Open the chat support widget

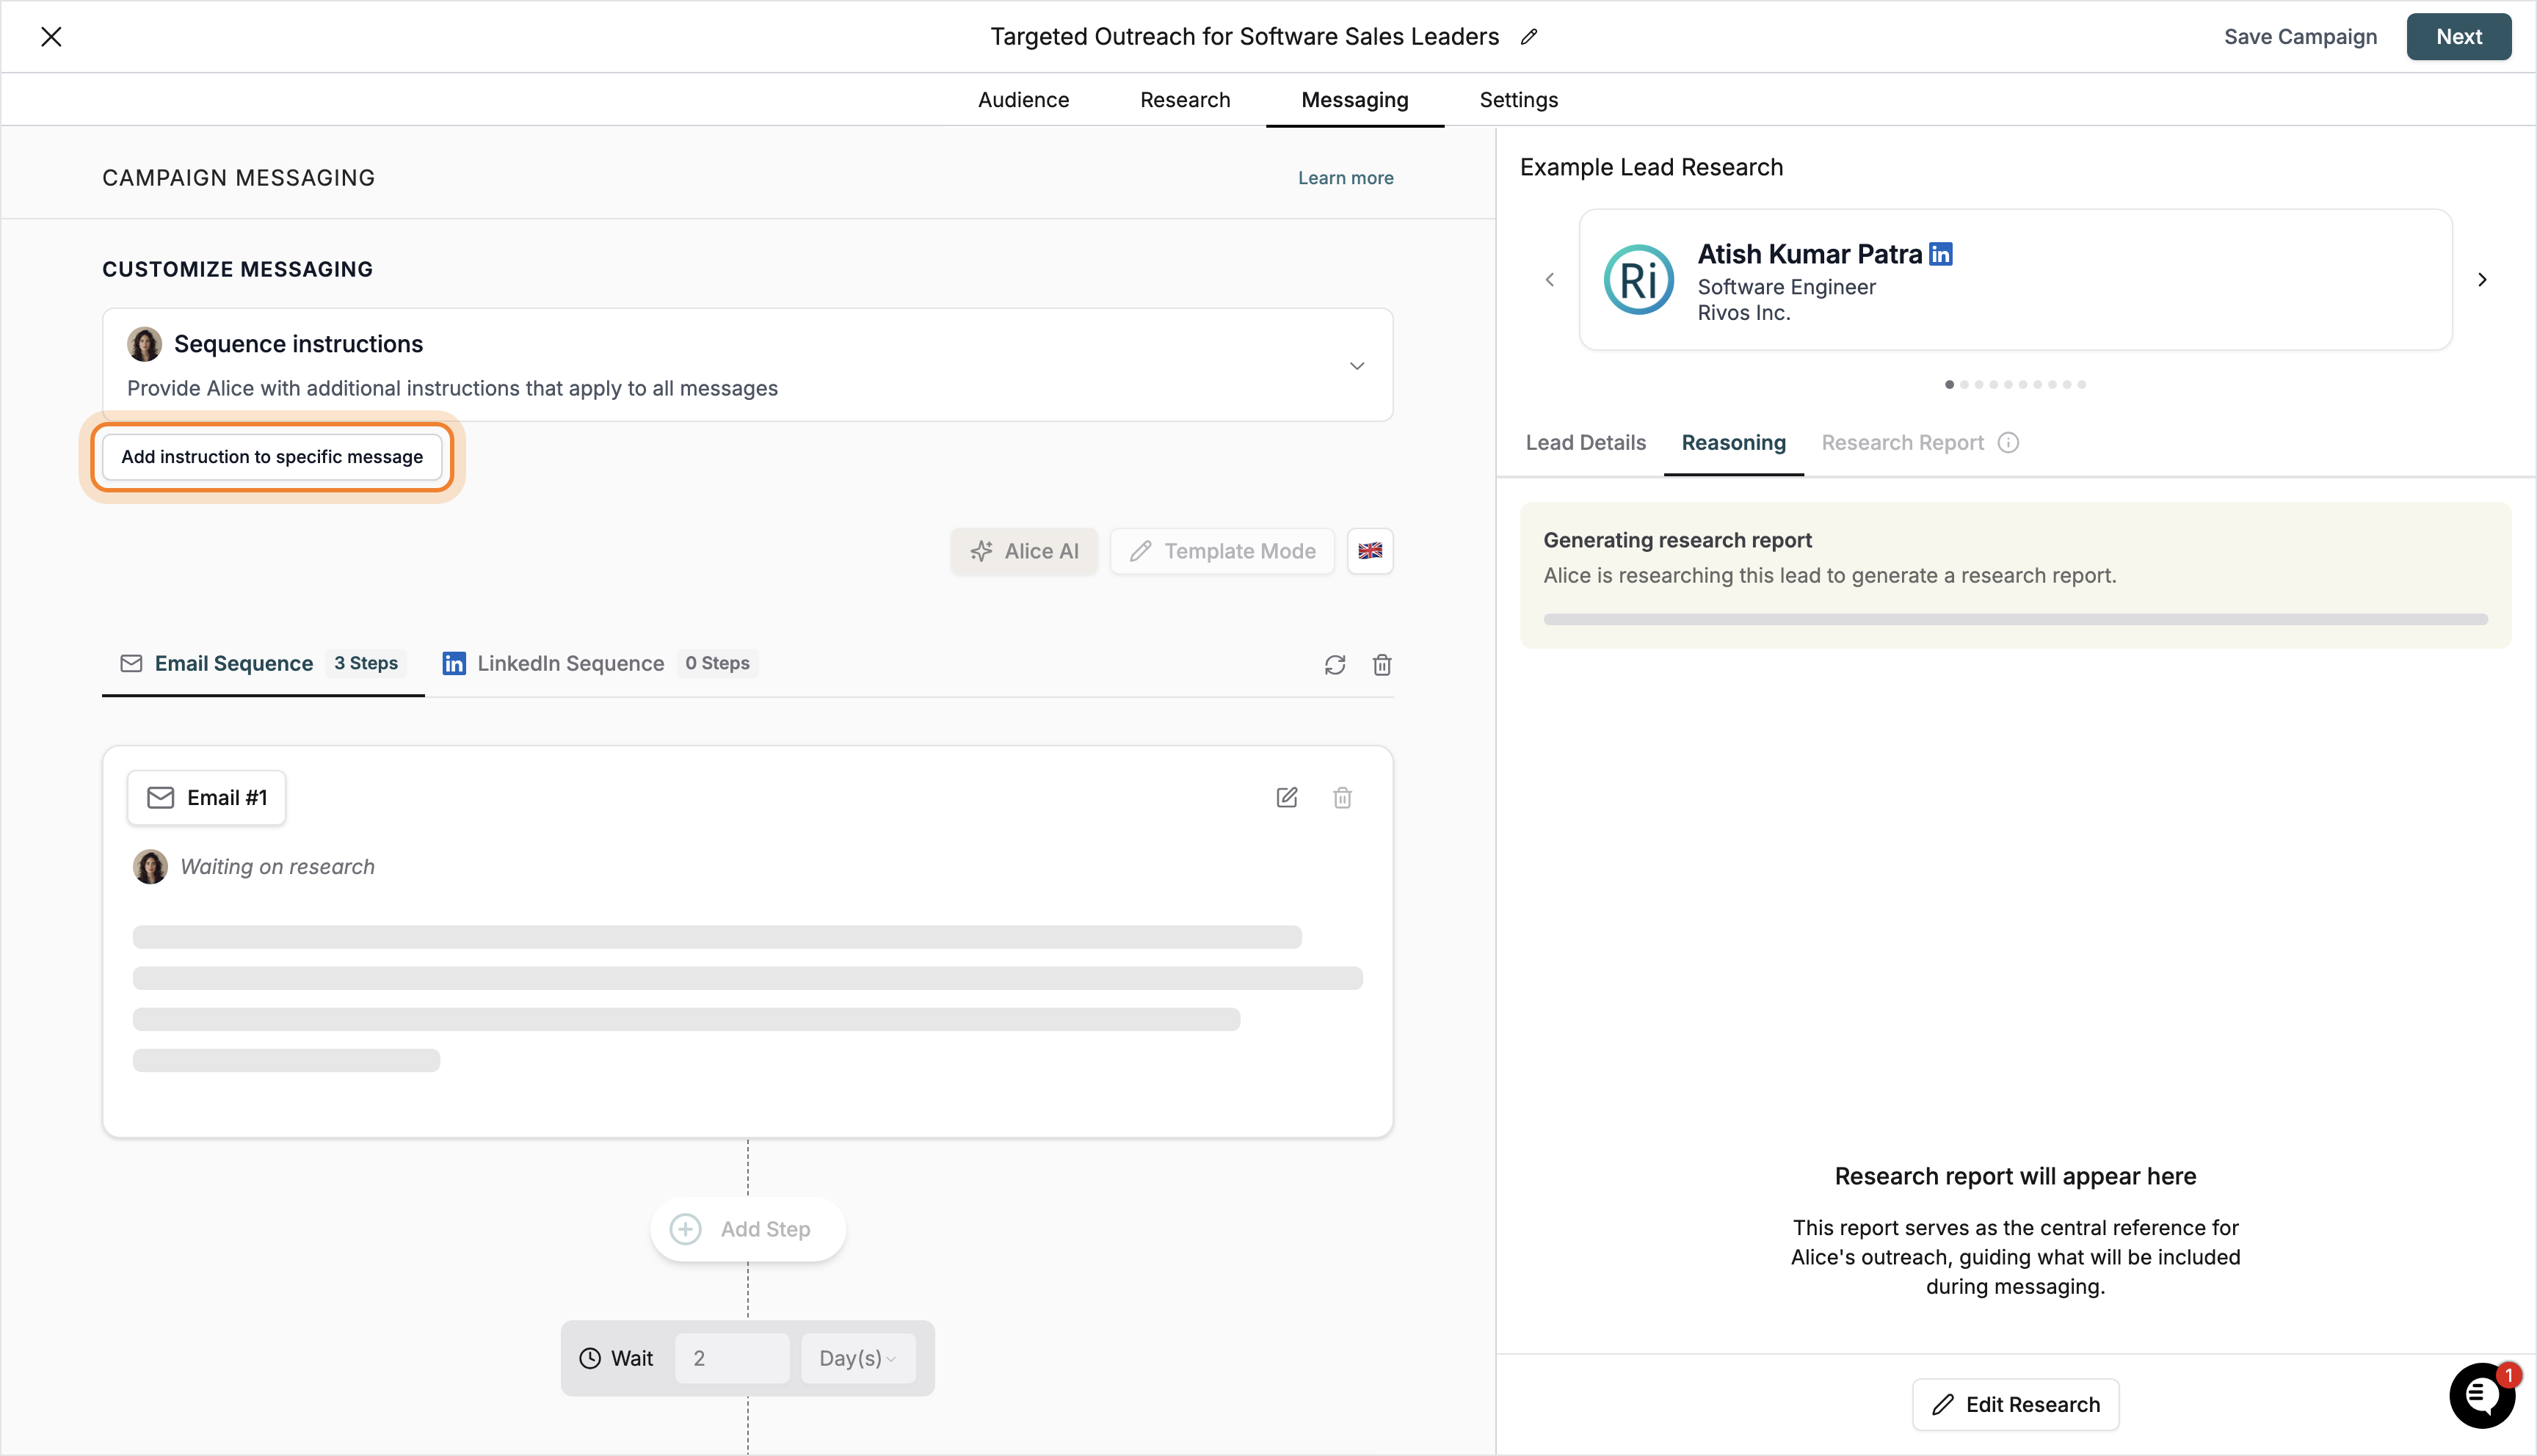coord(2482,1396)
